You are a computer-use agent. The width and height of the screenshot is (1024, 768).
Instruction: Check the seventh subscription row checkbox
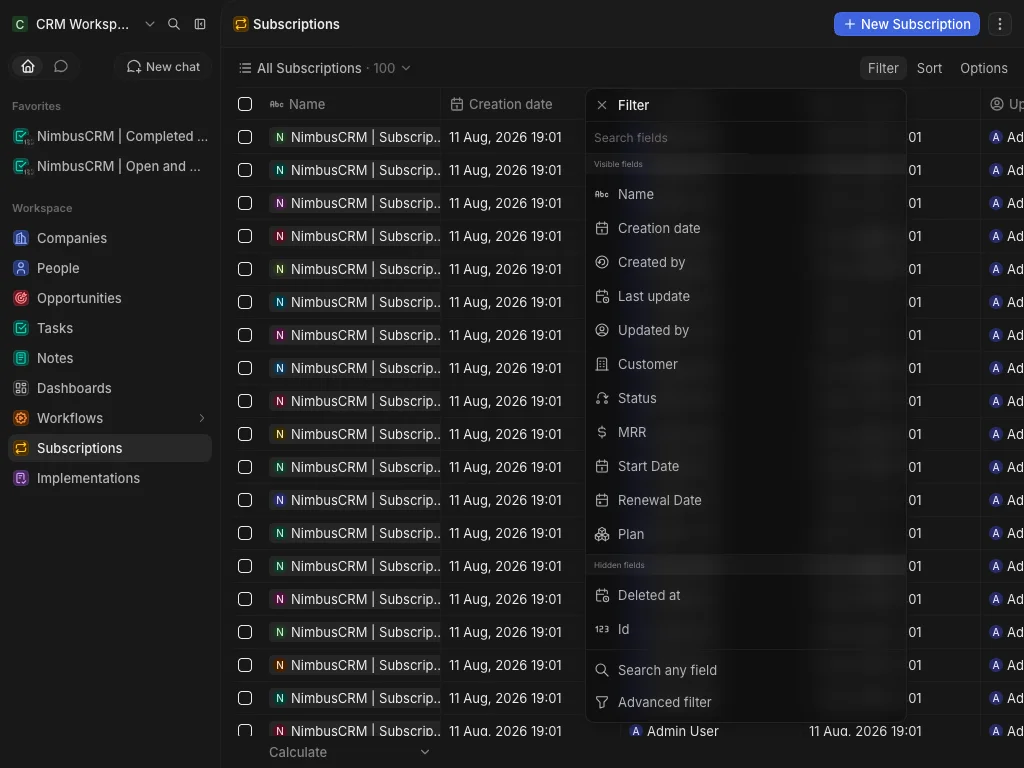coord(245,335)
